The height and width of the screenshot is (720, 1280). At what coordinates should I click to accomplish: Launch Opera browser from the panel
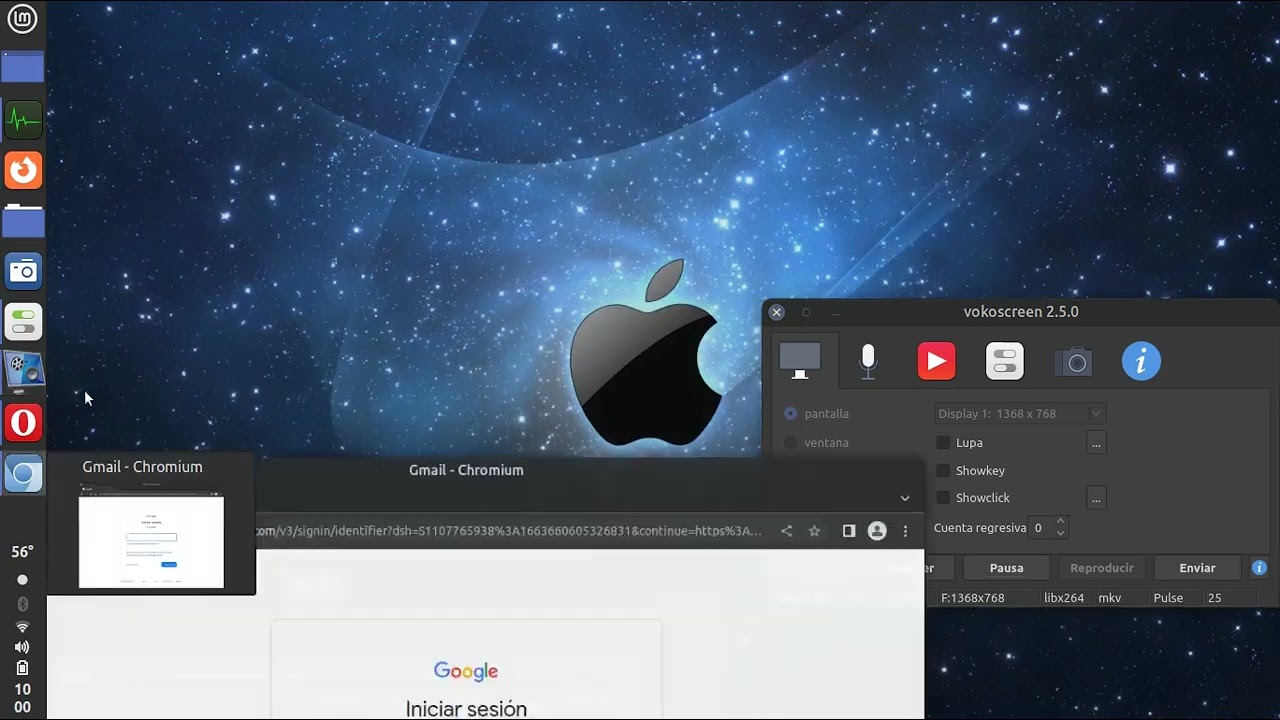coord(23,422)
